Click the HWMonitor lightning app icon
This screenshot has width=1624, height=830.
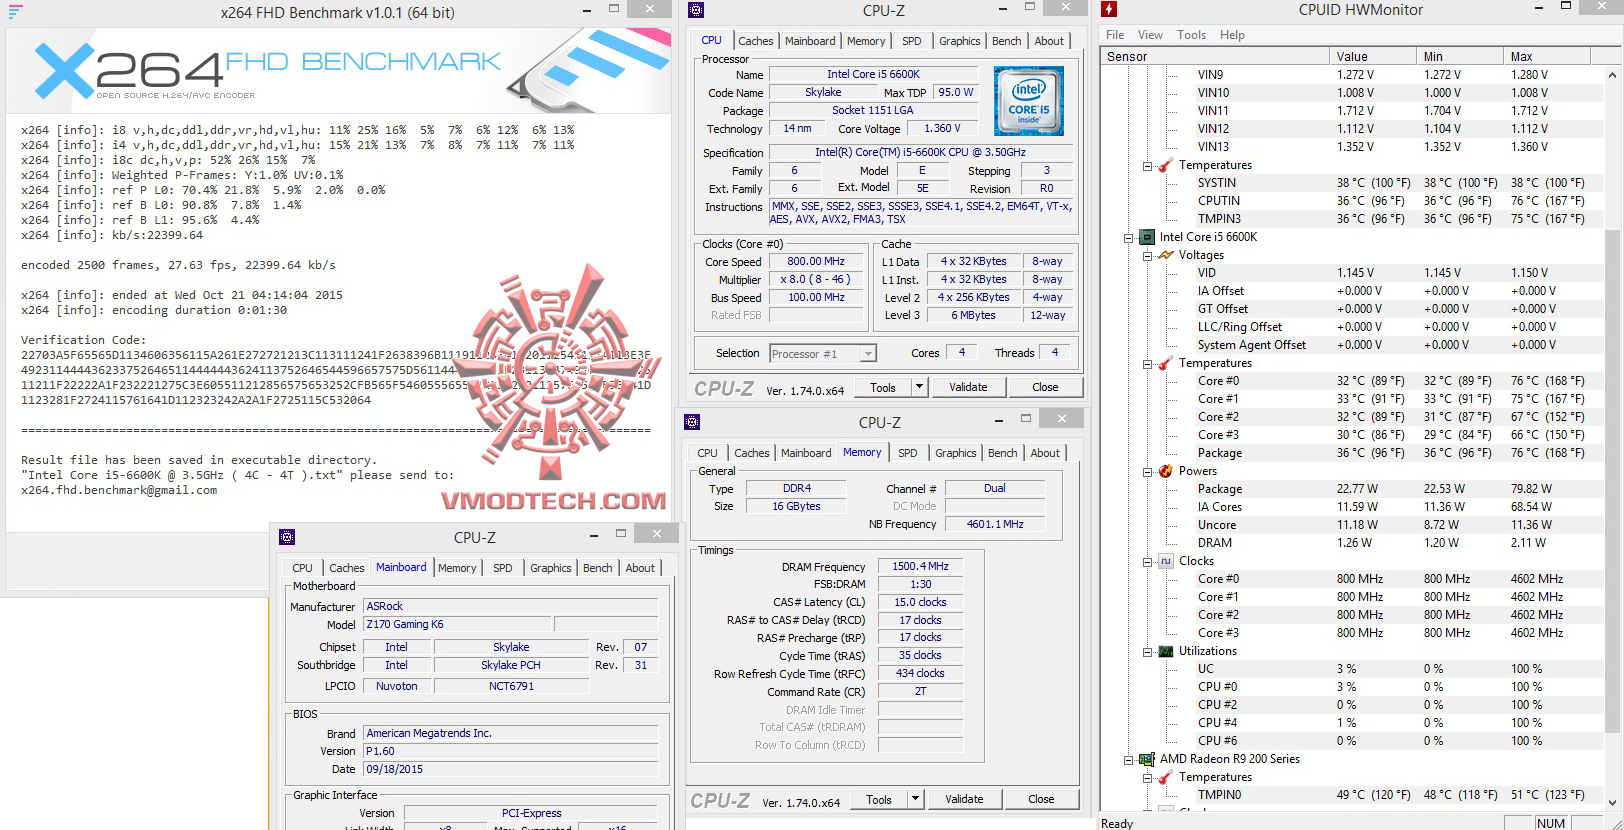pyautogui.click(x=1109, y=10)
